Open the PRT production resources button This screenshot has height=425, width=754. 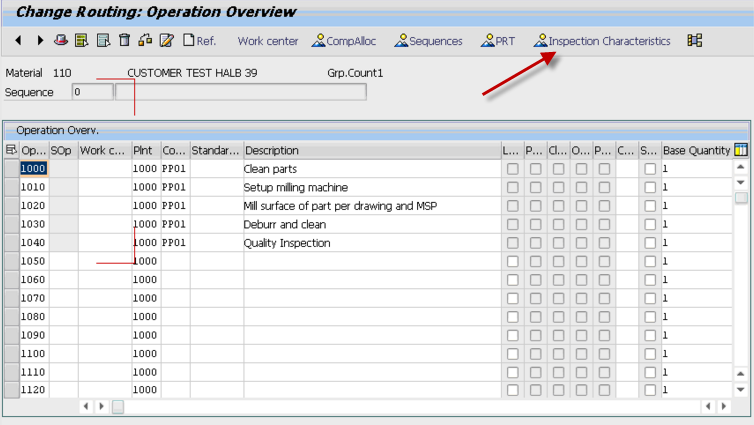498,41
